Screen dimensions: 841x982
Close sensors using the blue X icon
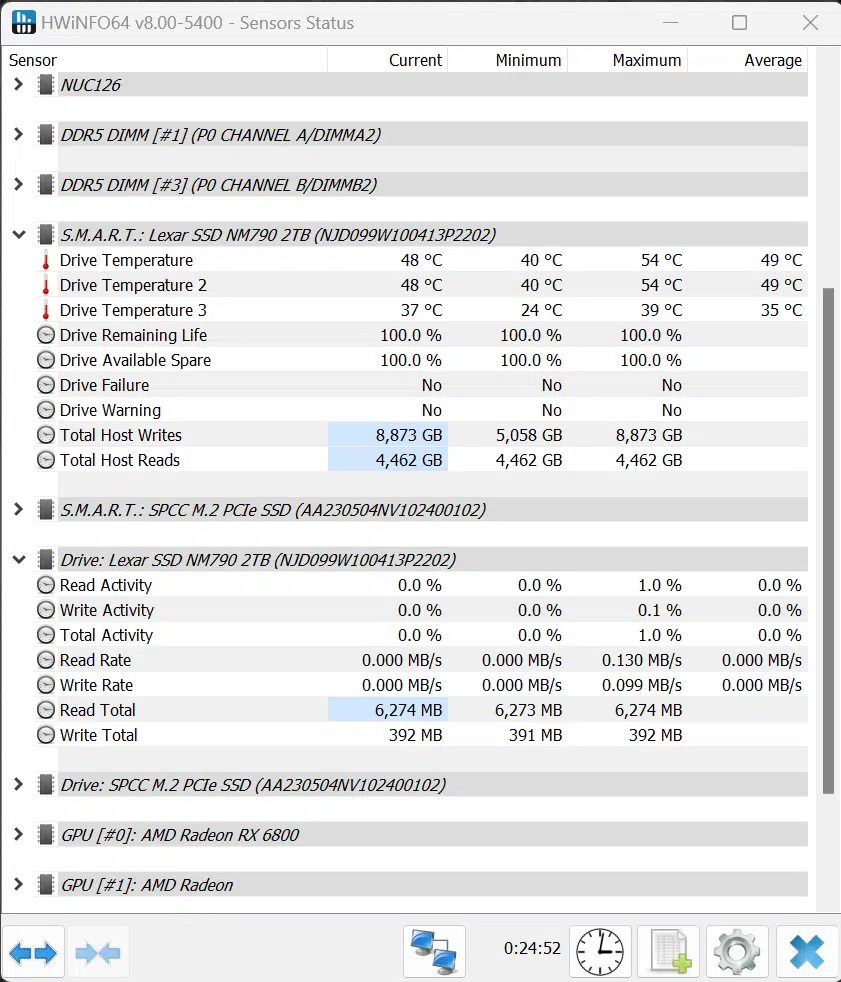pos(807,952)
